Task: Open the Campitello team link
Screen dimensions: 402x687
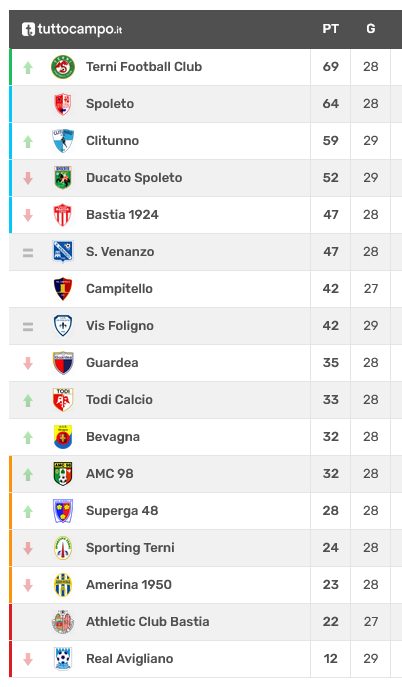Action: tap(120, 289)
